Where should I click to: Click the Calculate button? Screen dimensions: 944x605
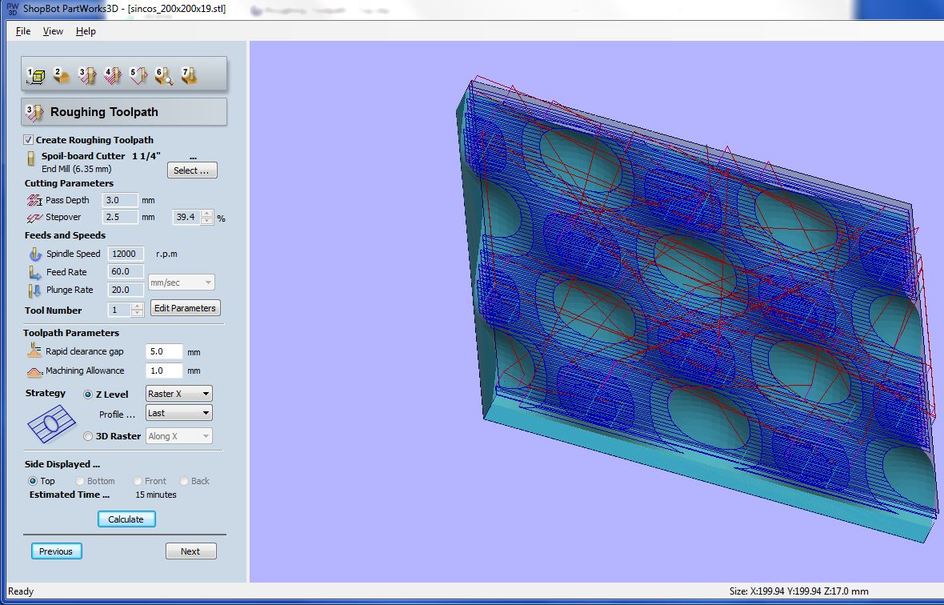click(x=126, y=519)
